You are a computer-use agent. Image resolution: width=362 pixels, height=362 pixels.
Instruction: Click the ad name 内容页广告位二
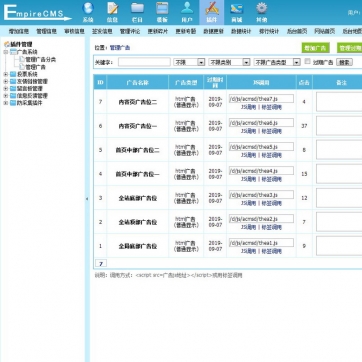click(138, 102)
